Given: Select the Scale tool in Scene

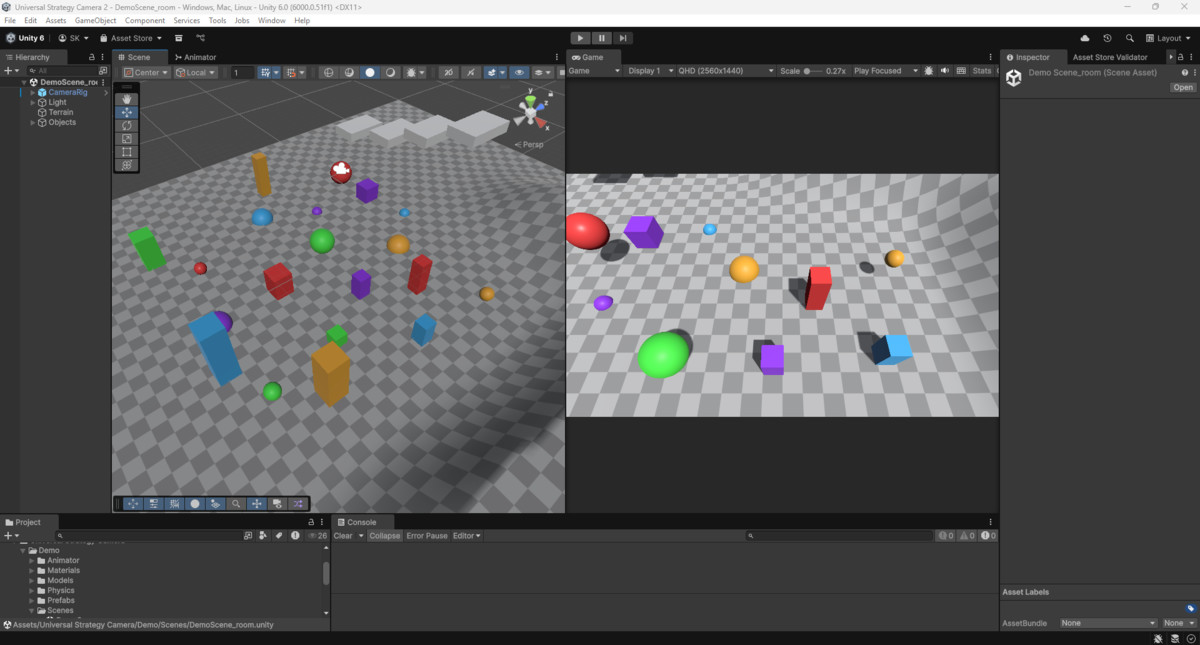Looking at the screenshot, I should tap(127, 139).
